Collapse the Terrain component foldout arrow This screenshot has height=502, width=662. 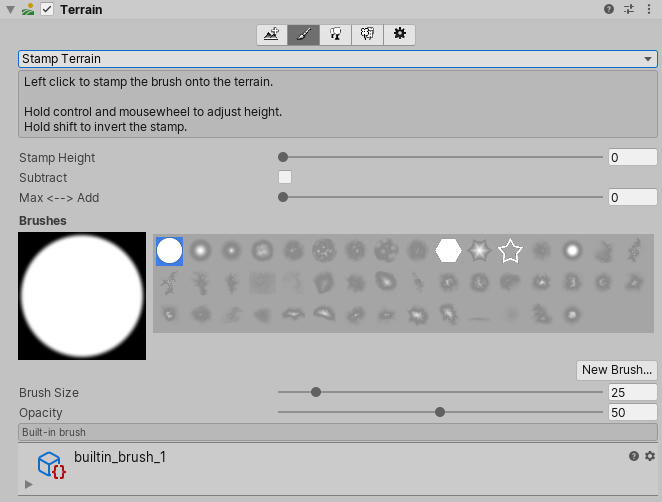(10, 9)
